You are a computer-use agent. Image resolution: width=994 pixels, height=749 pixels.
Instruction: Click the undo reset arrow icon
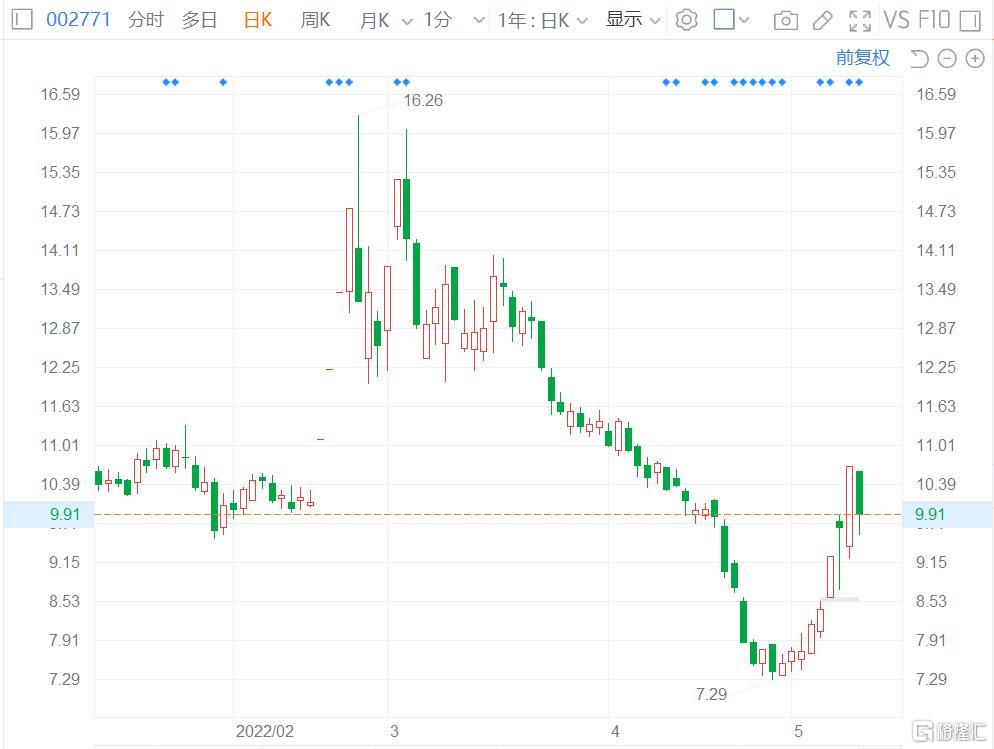point(919,58)
